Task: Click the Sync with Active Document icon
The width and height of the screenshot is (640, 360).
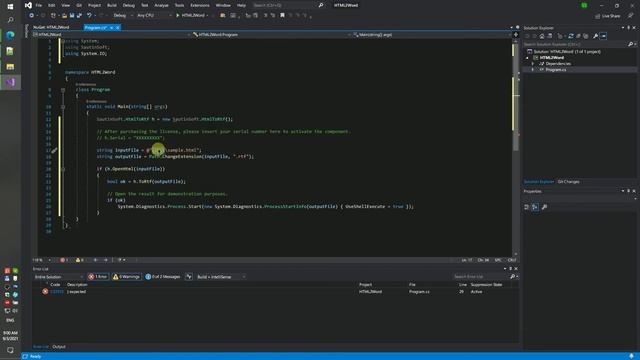Action: point(571,36)
